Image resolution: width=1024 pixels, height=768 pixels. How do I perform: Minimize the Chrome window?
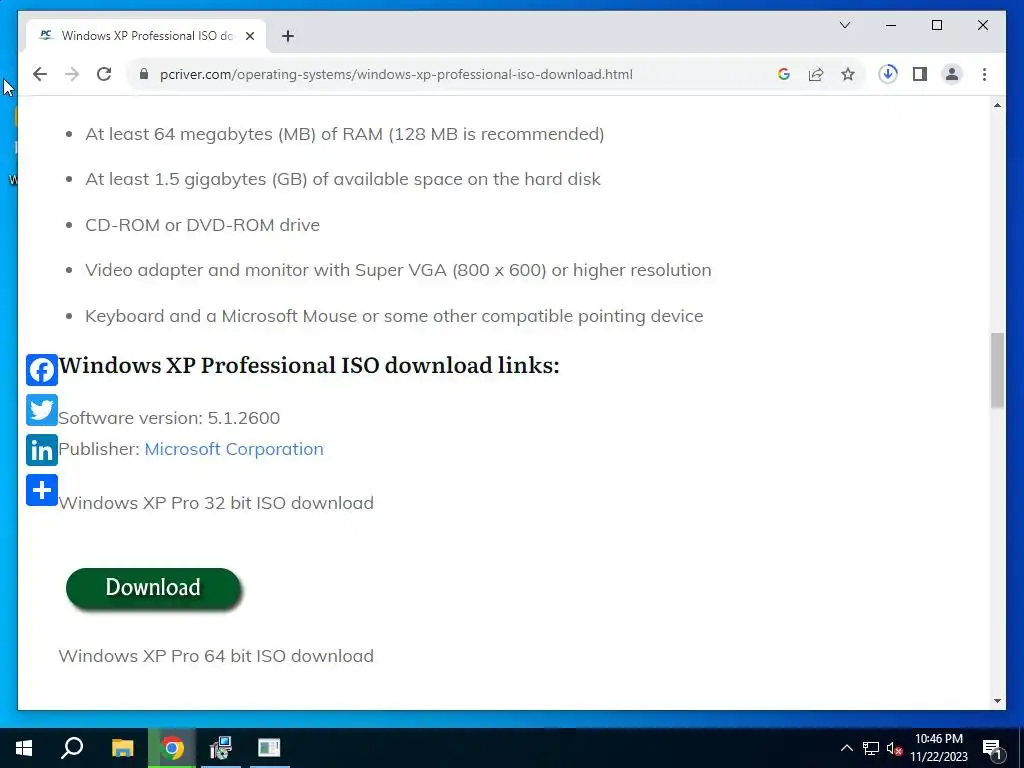891,25
